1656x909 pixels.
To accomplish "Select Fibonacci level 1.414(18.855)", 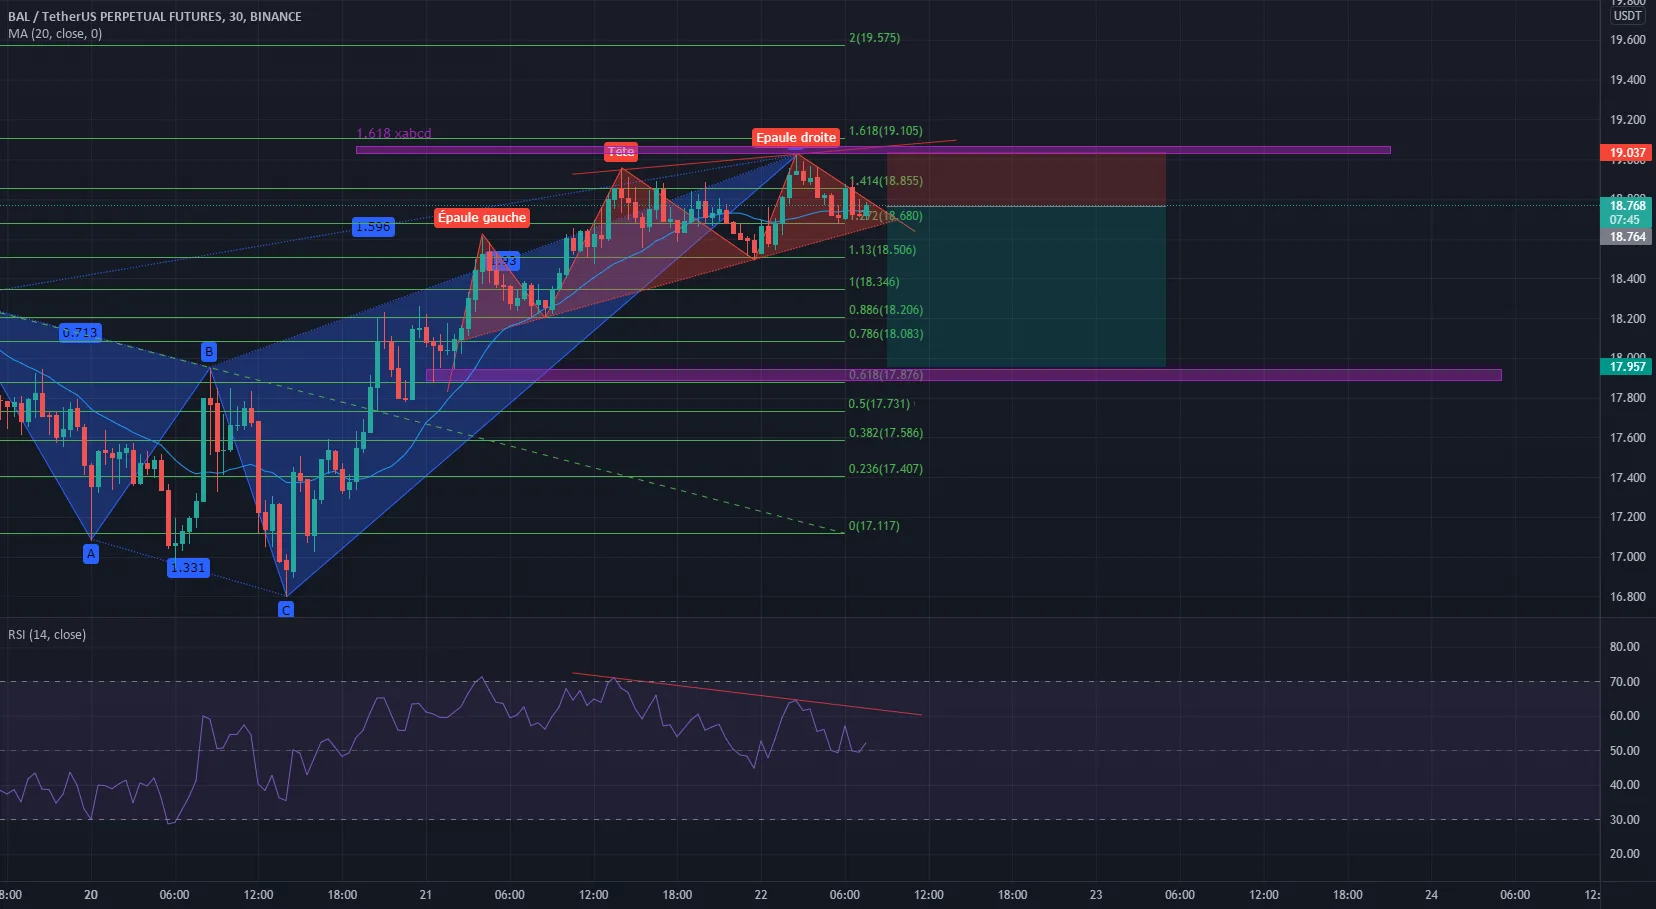I will click(x=886, y=181).
